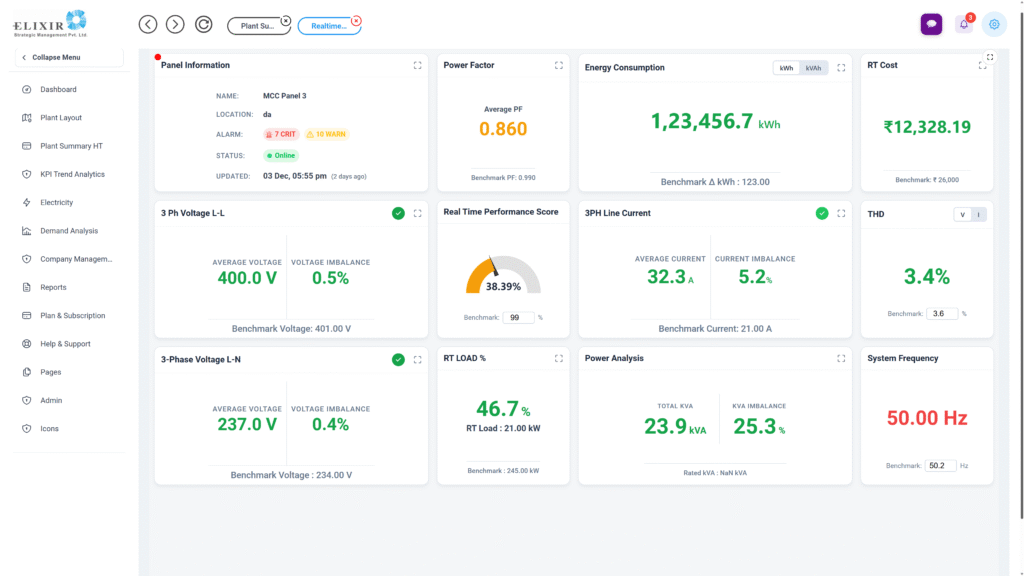Toggle THD to the I option
This screenshot has height=576, width=1024.
click(x=978, y=214)
